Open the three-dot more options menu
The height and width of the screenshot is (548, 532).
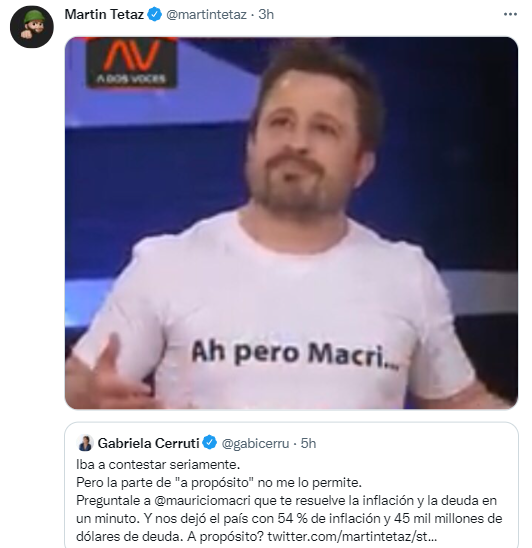click(510, 14)
